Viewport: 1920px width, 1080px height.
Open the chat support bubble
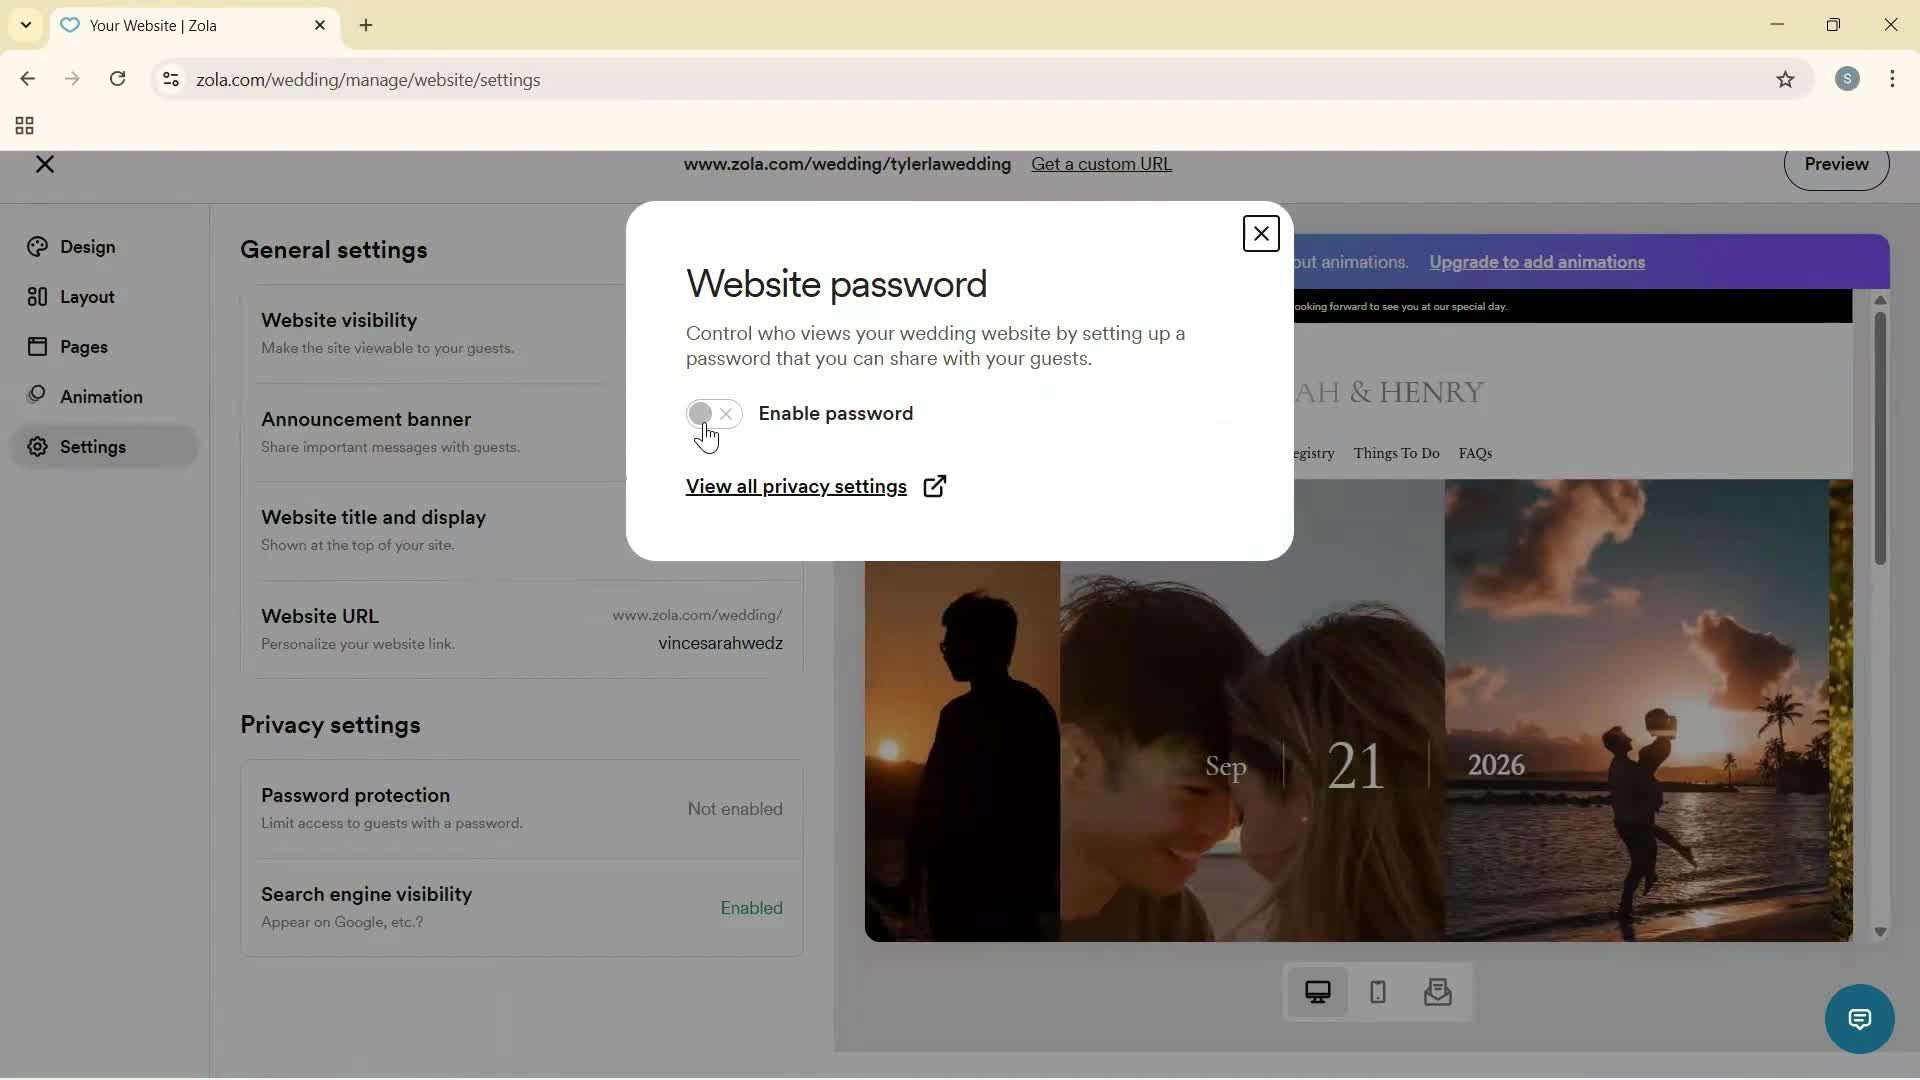1859,1018
